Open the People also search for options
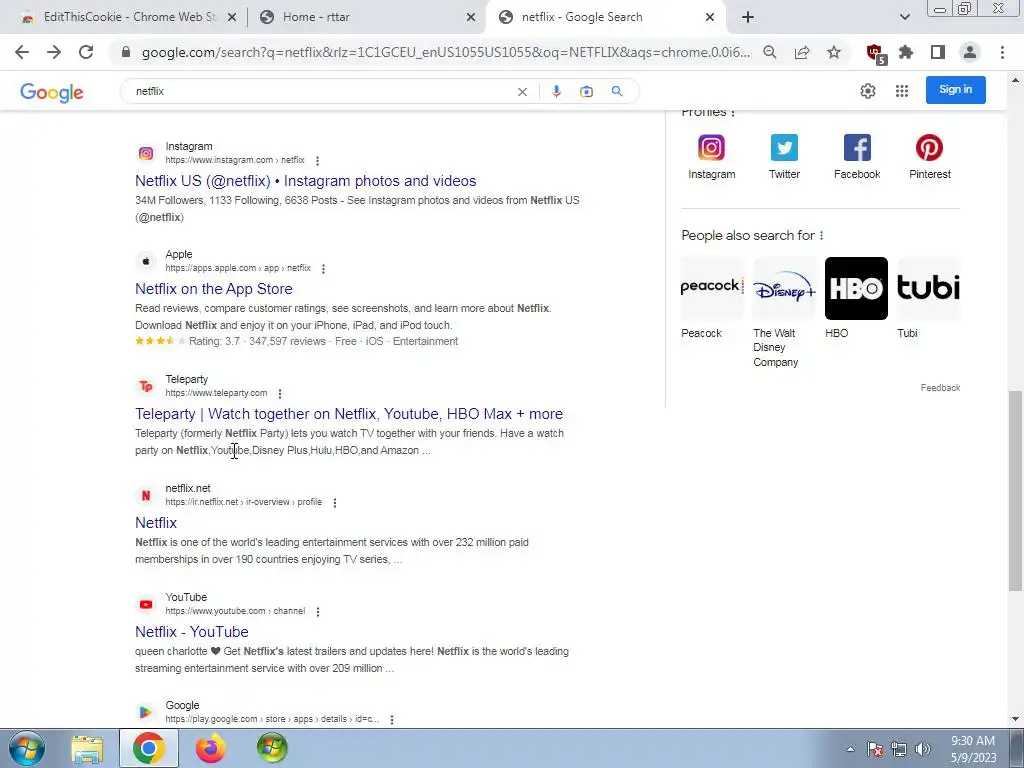This screenshot has height=768, width=1024. tap(822, 235)
